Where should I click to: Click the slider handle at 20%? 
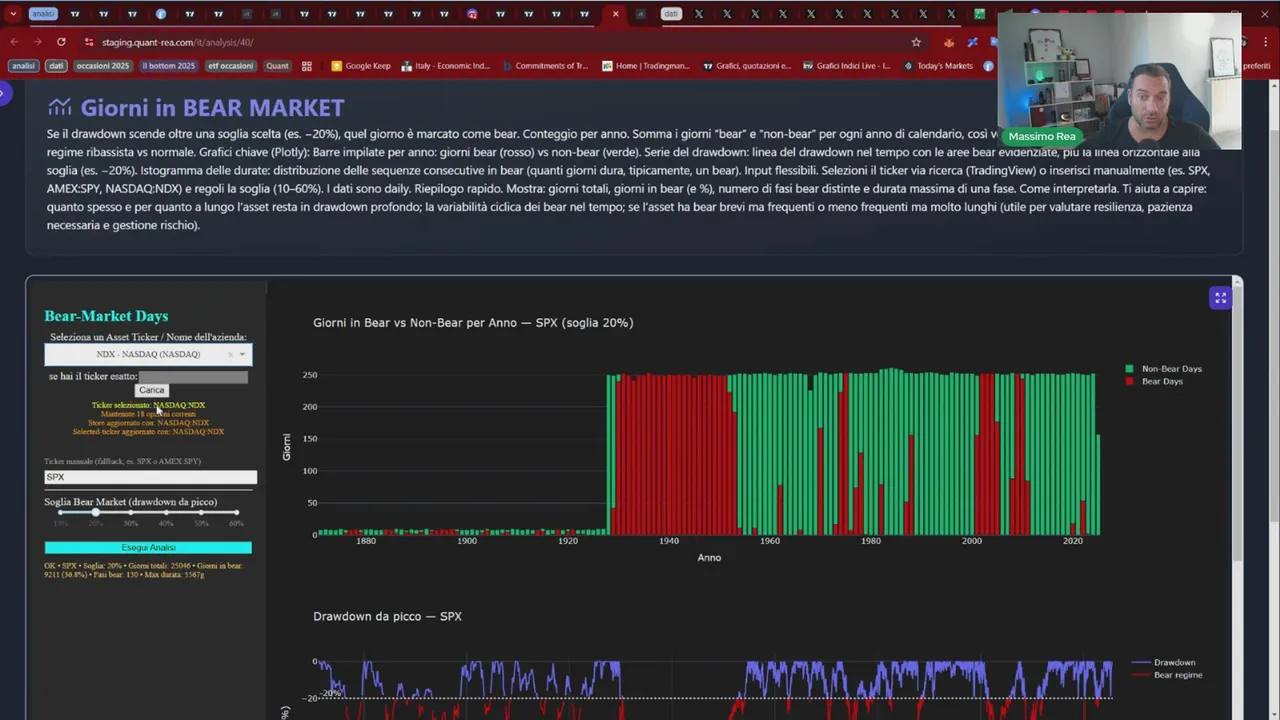coord(96,513)
